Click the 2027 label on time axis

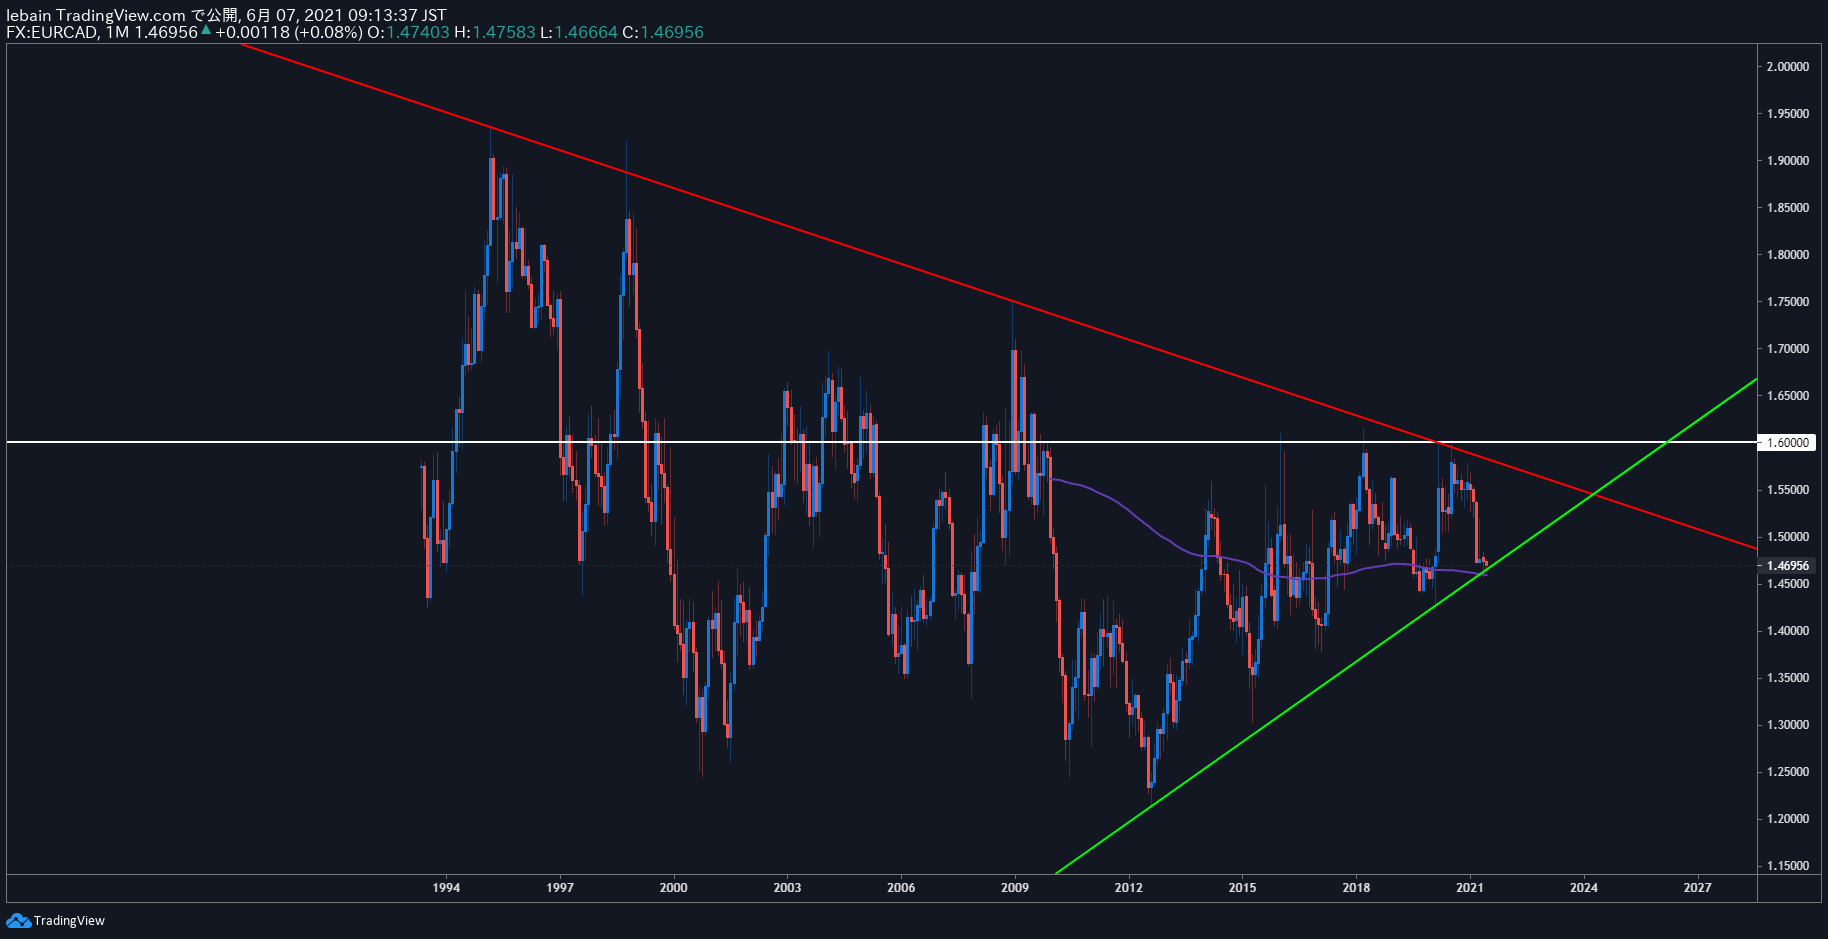tap(1697, 887)
